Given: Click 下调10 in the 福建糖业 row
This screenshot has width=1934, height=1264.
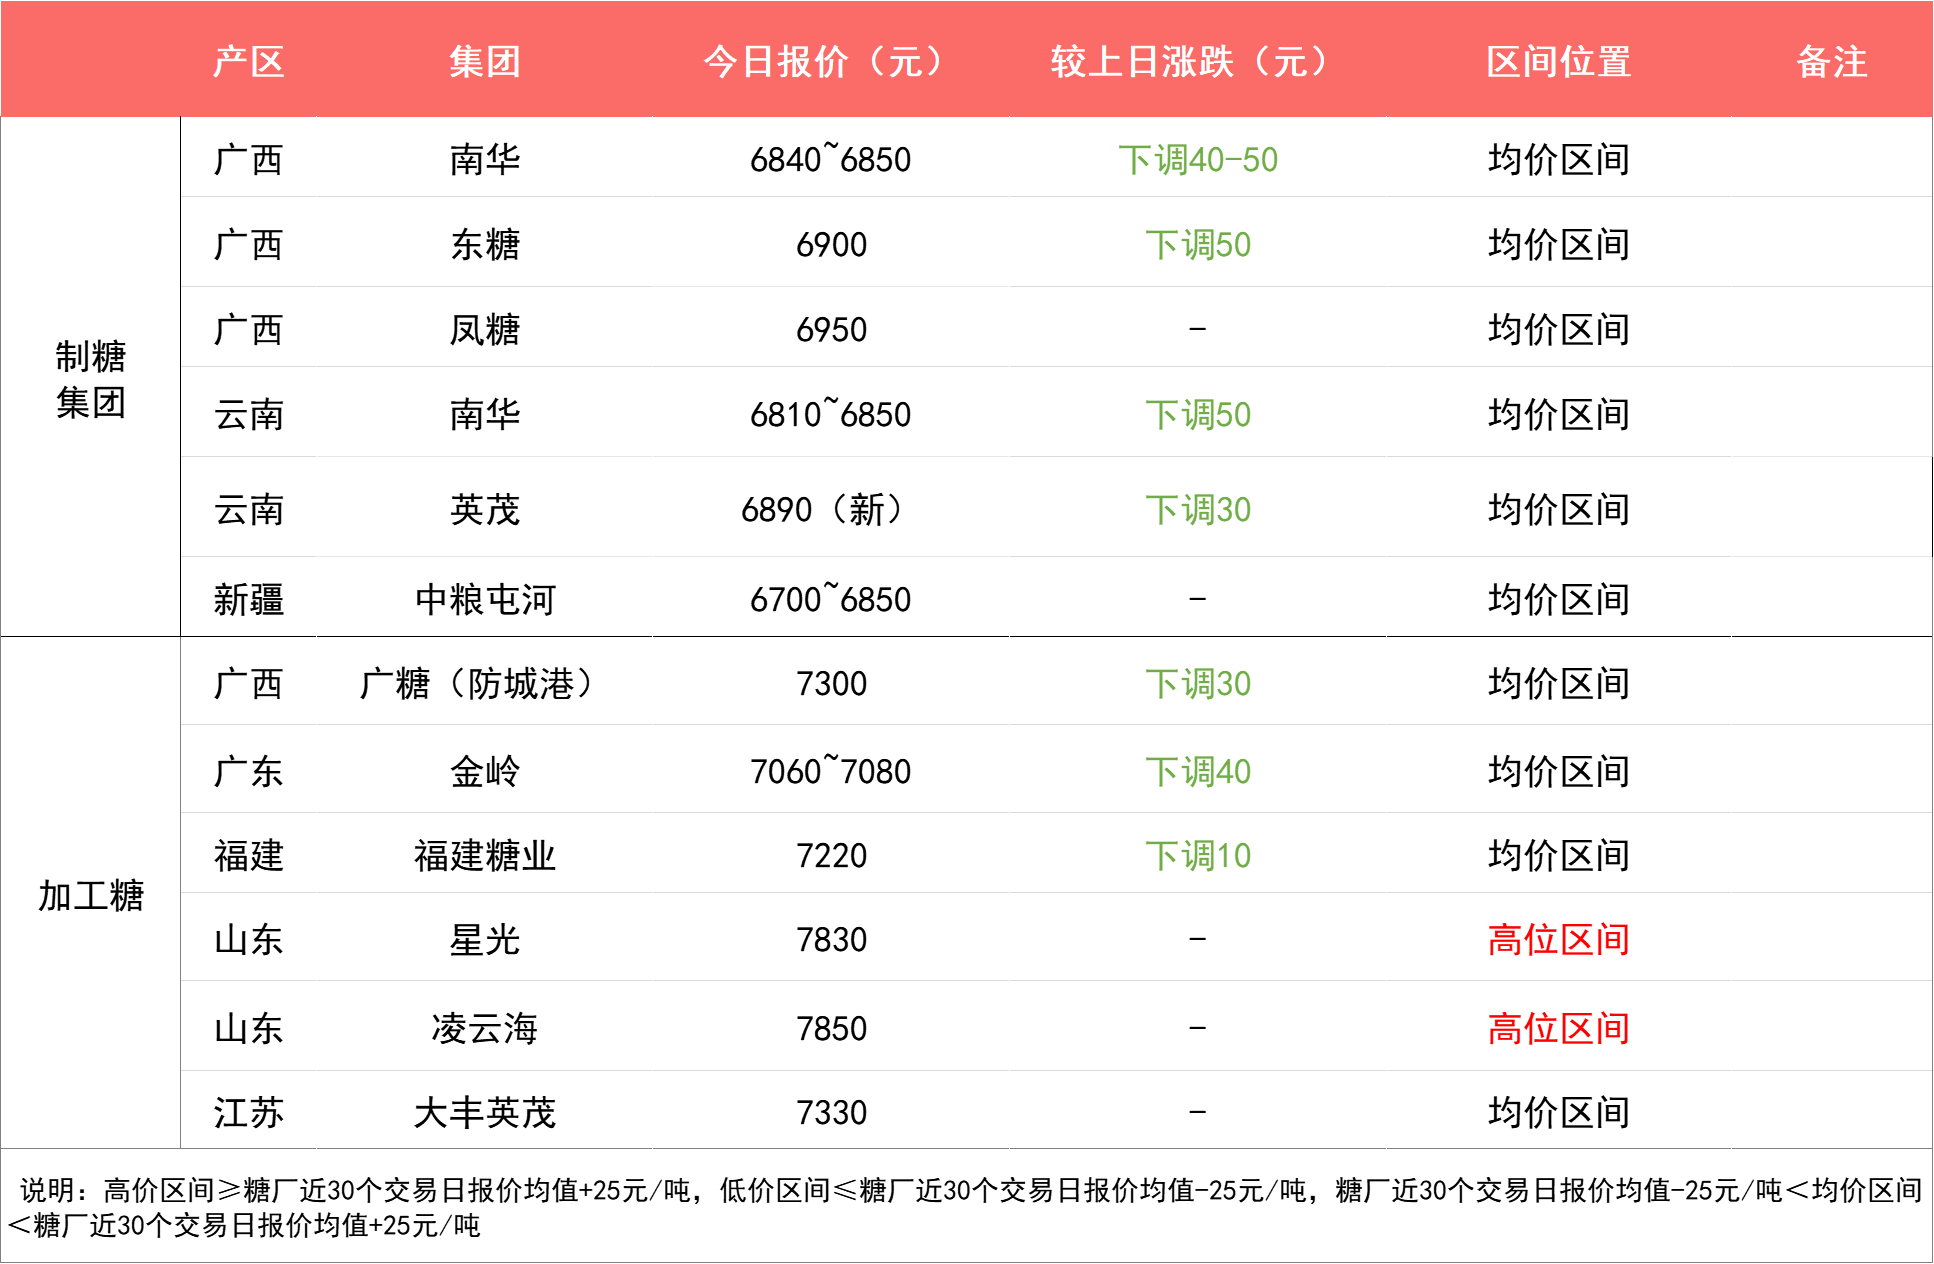Looking at the screenshot, I should coord(1197,855).
